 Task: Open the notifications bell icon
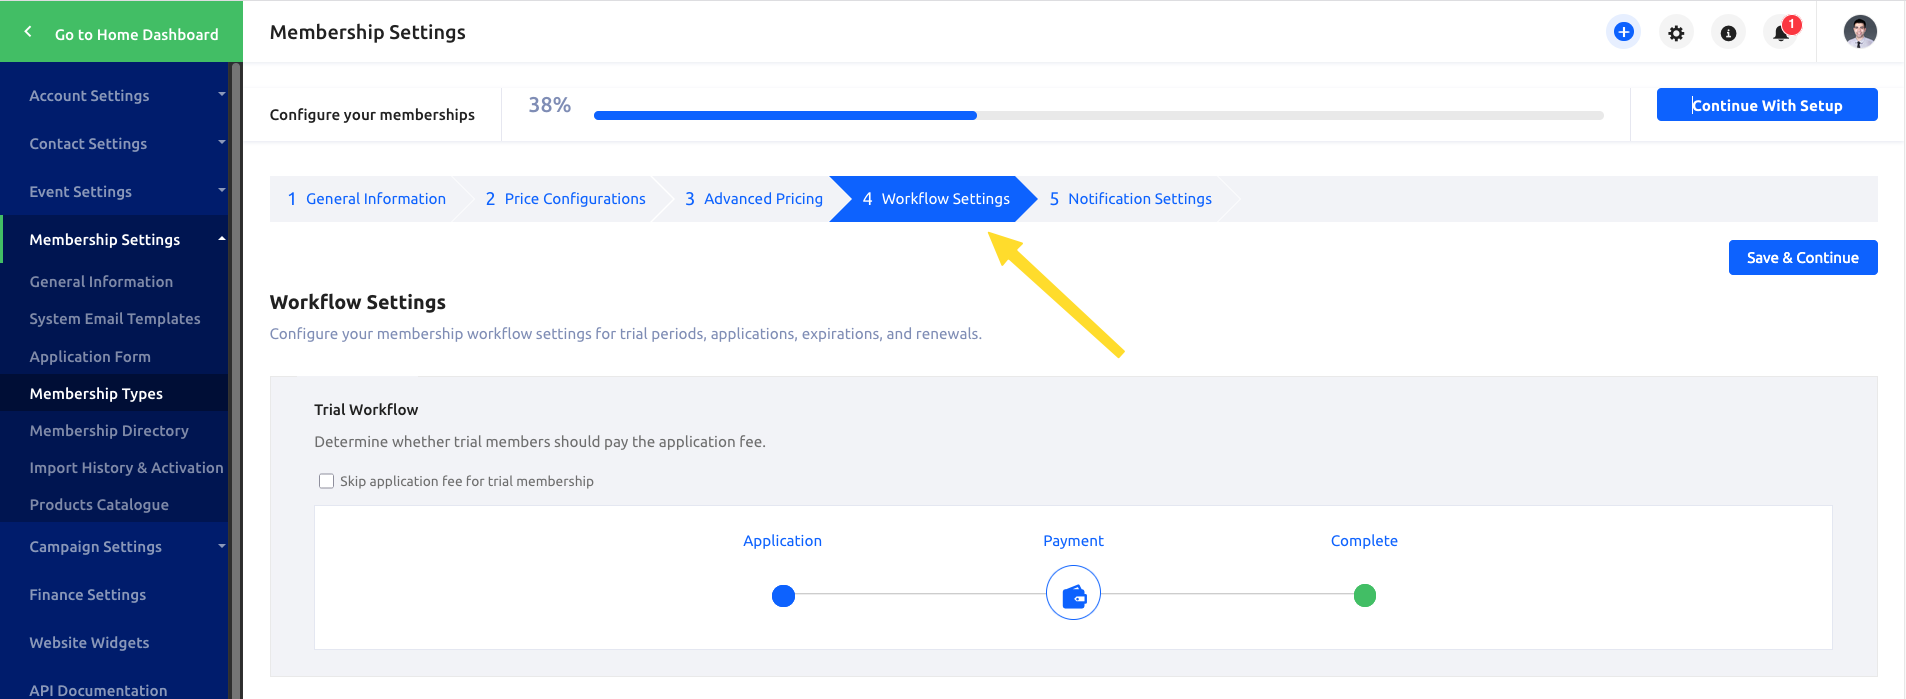pos(1781,32)
